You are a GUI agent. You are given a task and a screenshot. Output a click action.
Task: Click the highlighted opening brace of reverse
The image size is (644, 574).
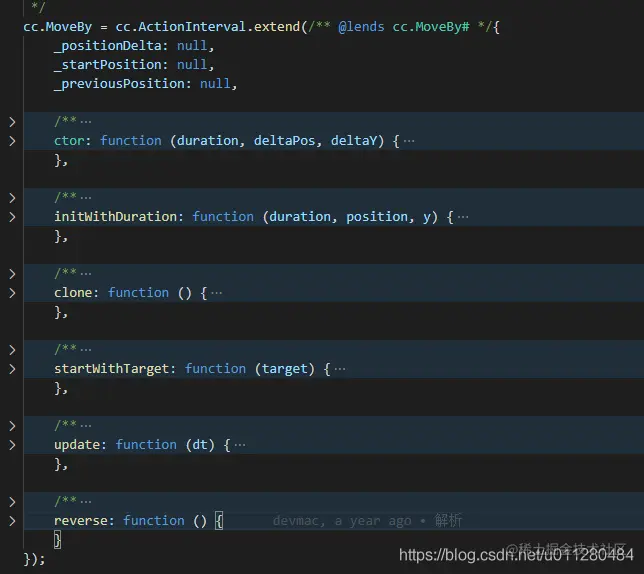219,521
